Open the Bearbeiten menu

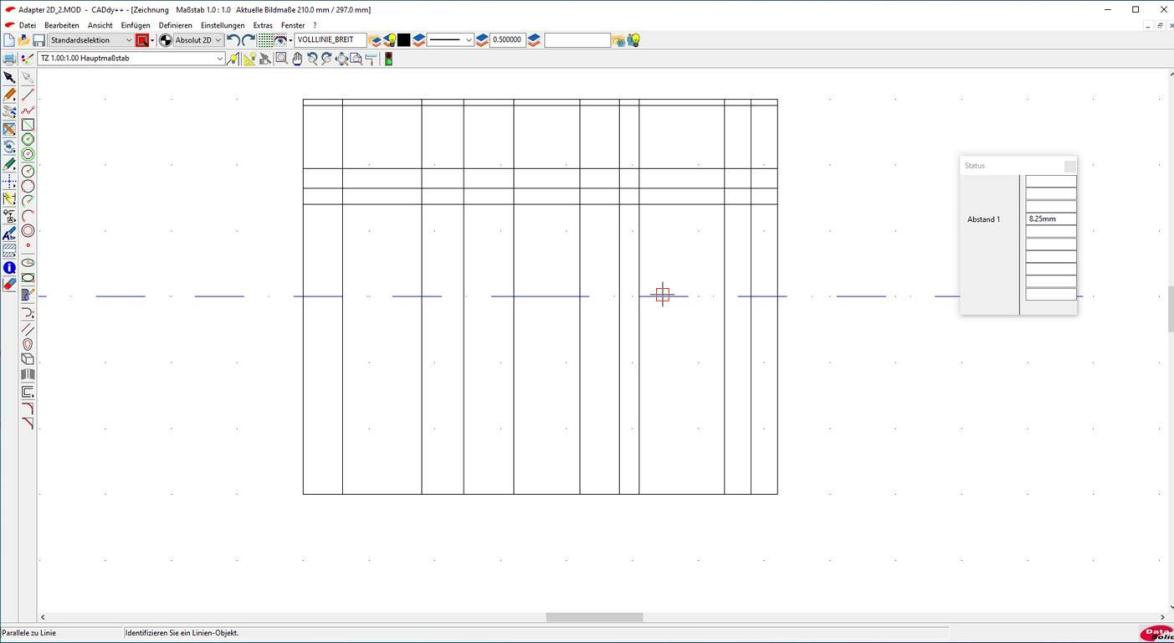coord(61,25)
